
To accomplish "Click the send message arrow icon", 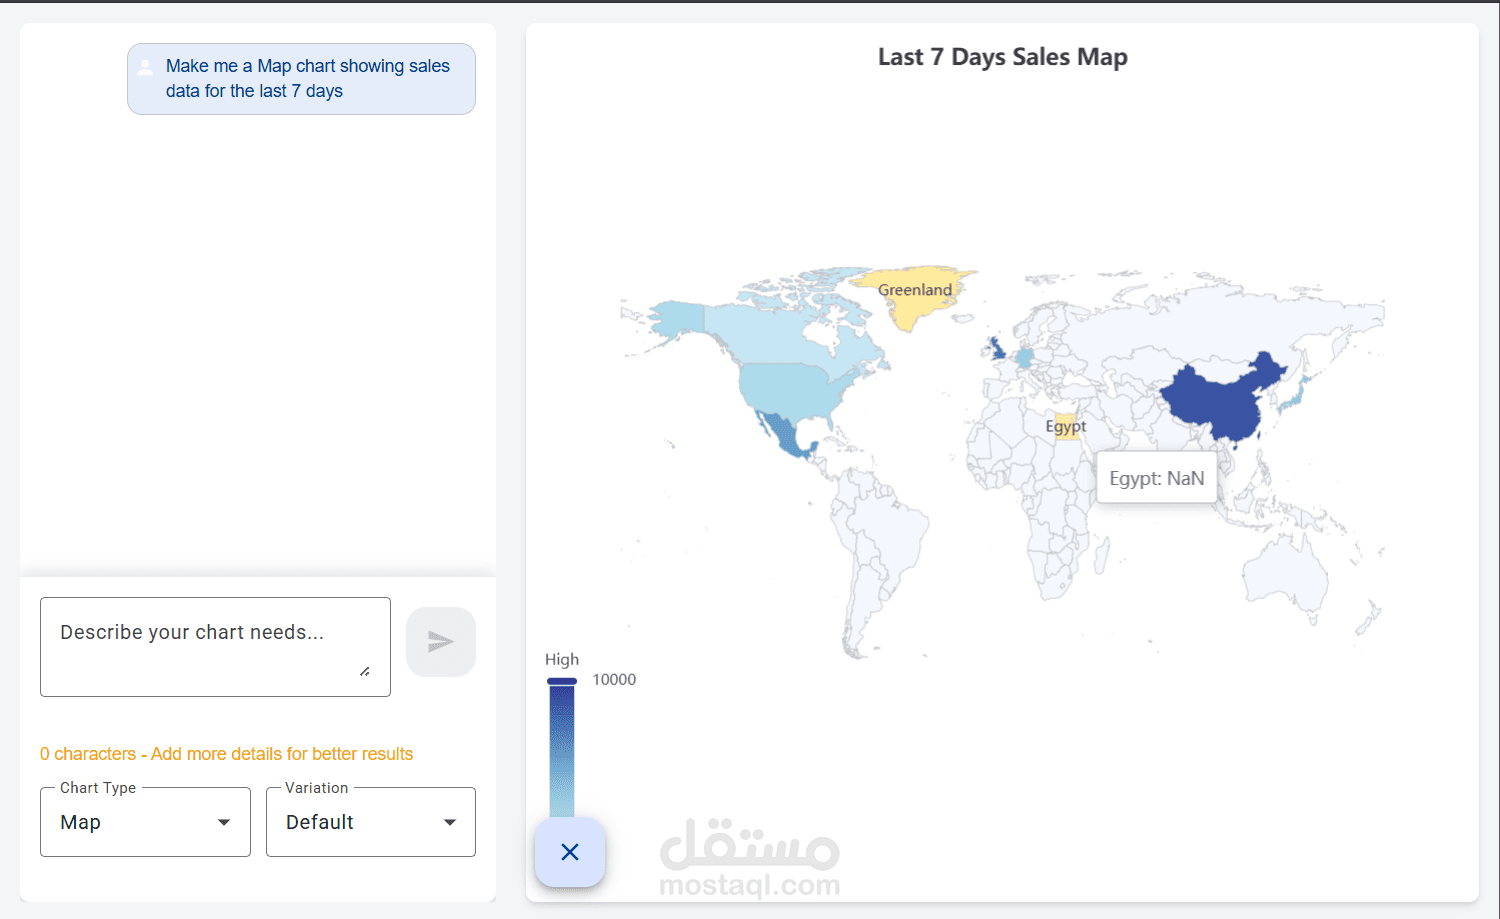I will tap(440, 642).
